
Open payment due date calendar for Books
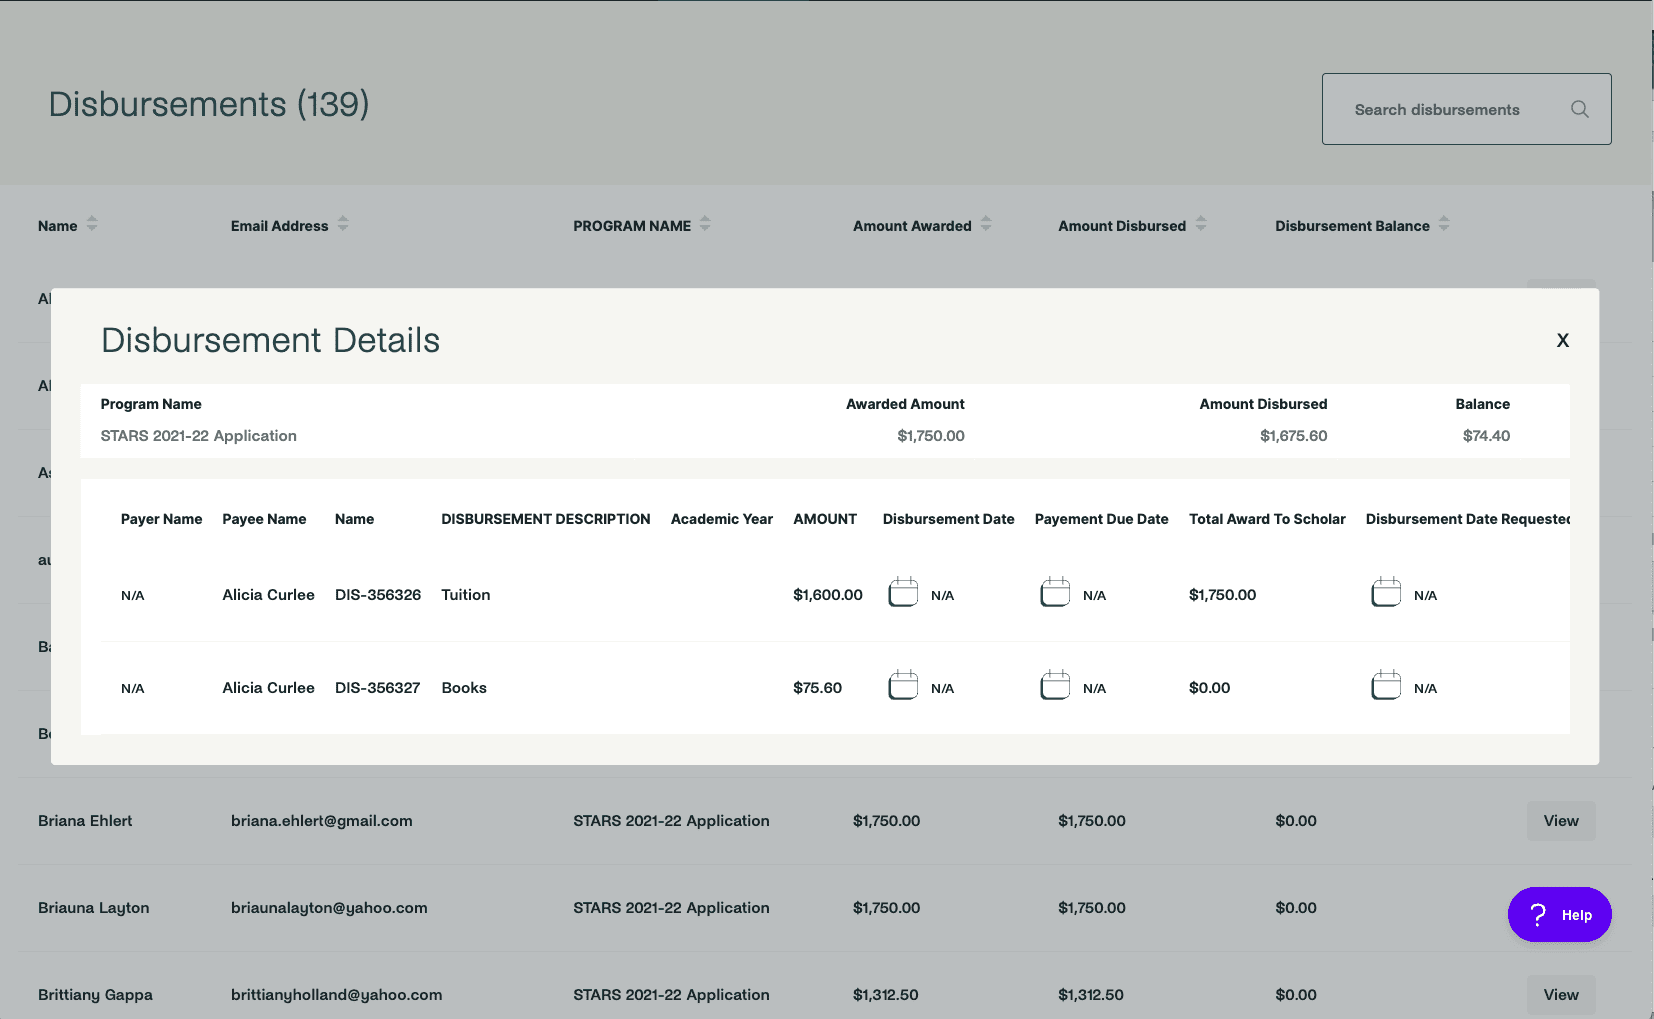1054,685
